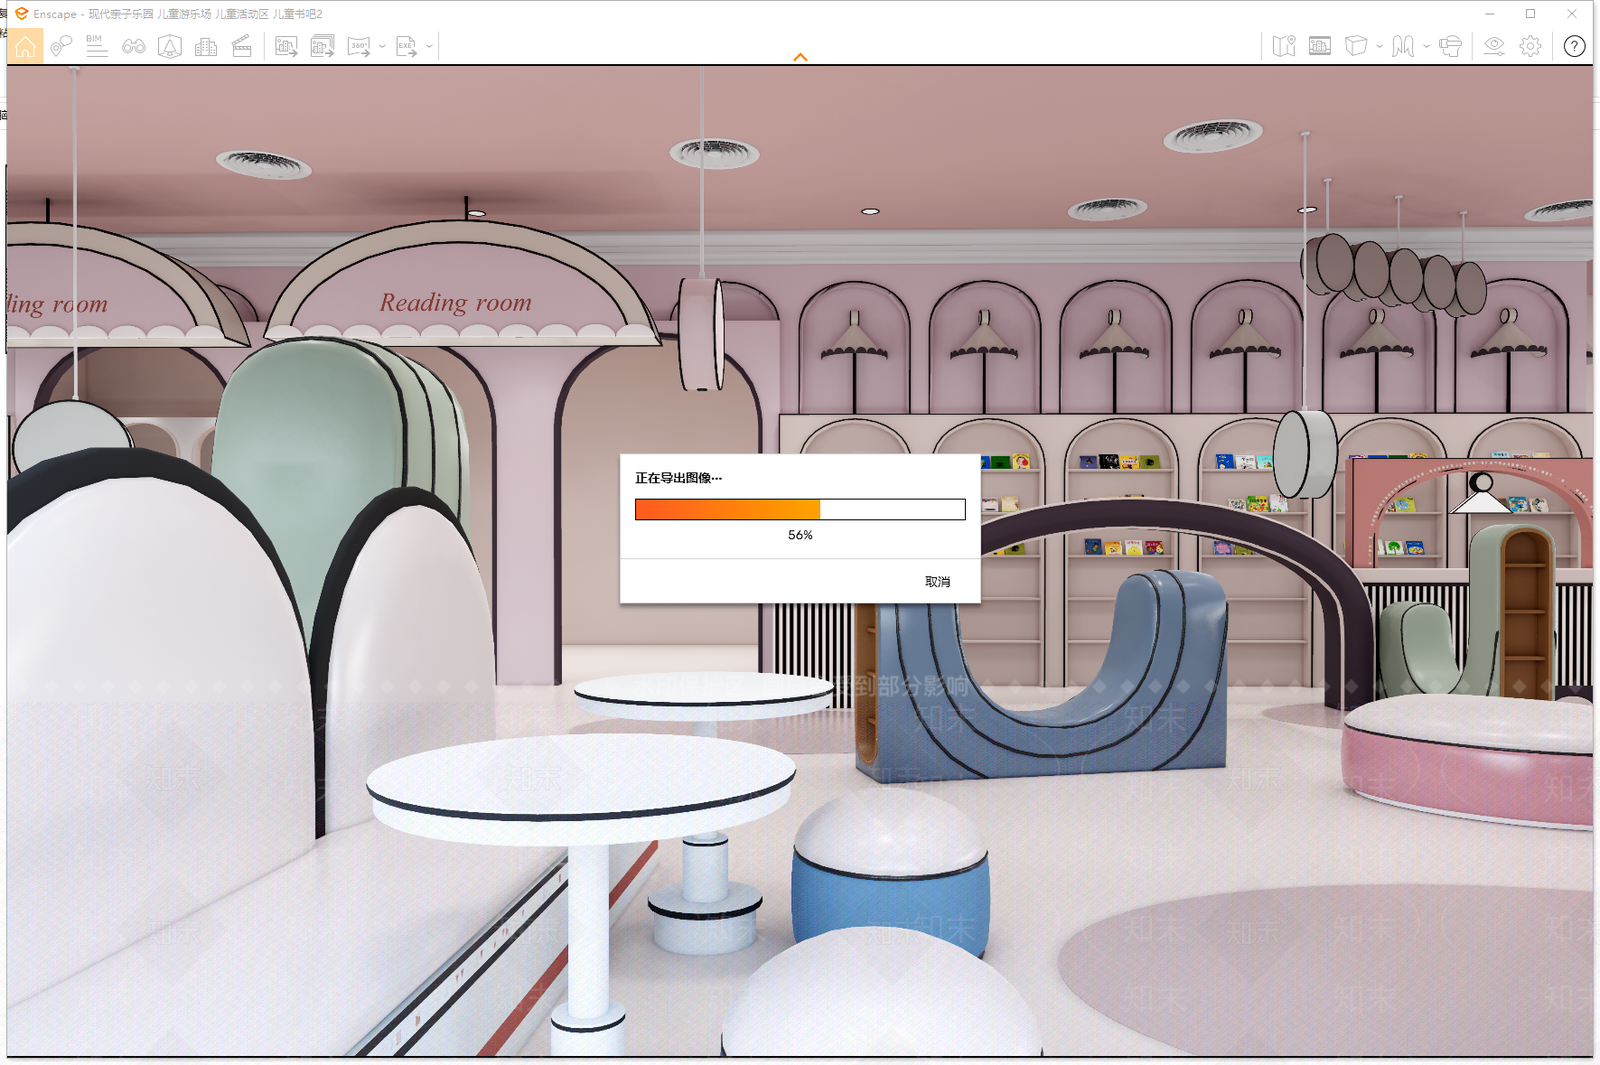Click the screenshot export icon
Image resolution: width=1600 pixels, height=1065 pixels.
286,46
